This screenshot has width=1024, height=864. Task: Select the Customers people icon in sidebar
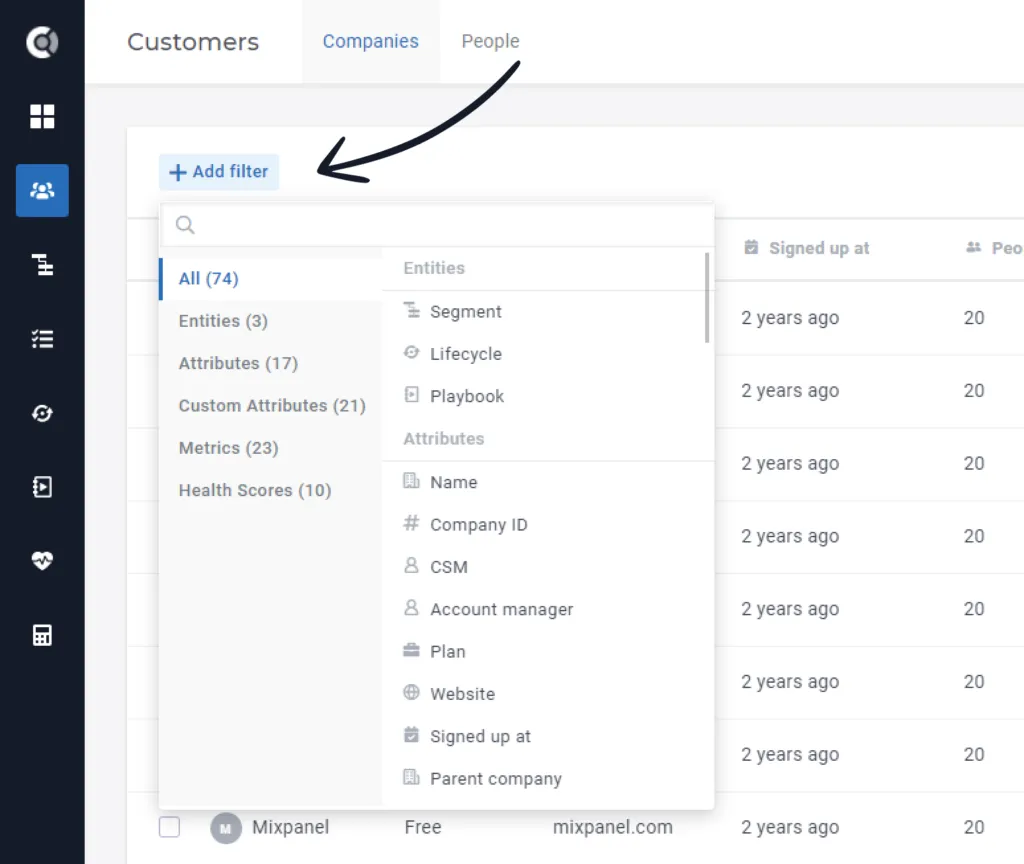point(42,190)
